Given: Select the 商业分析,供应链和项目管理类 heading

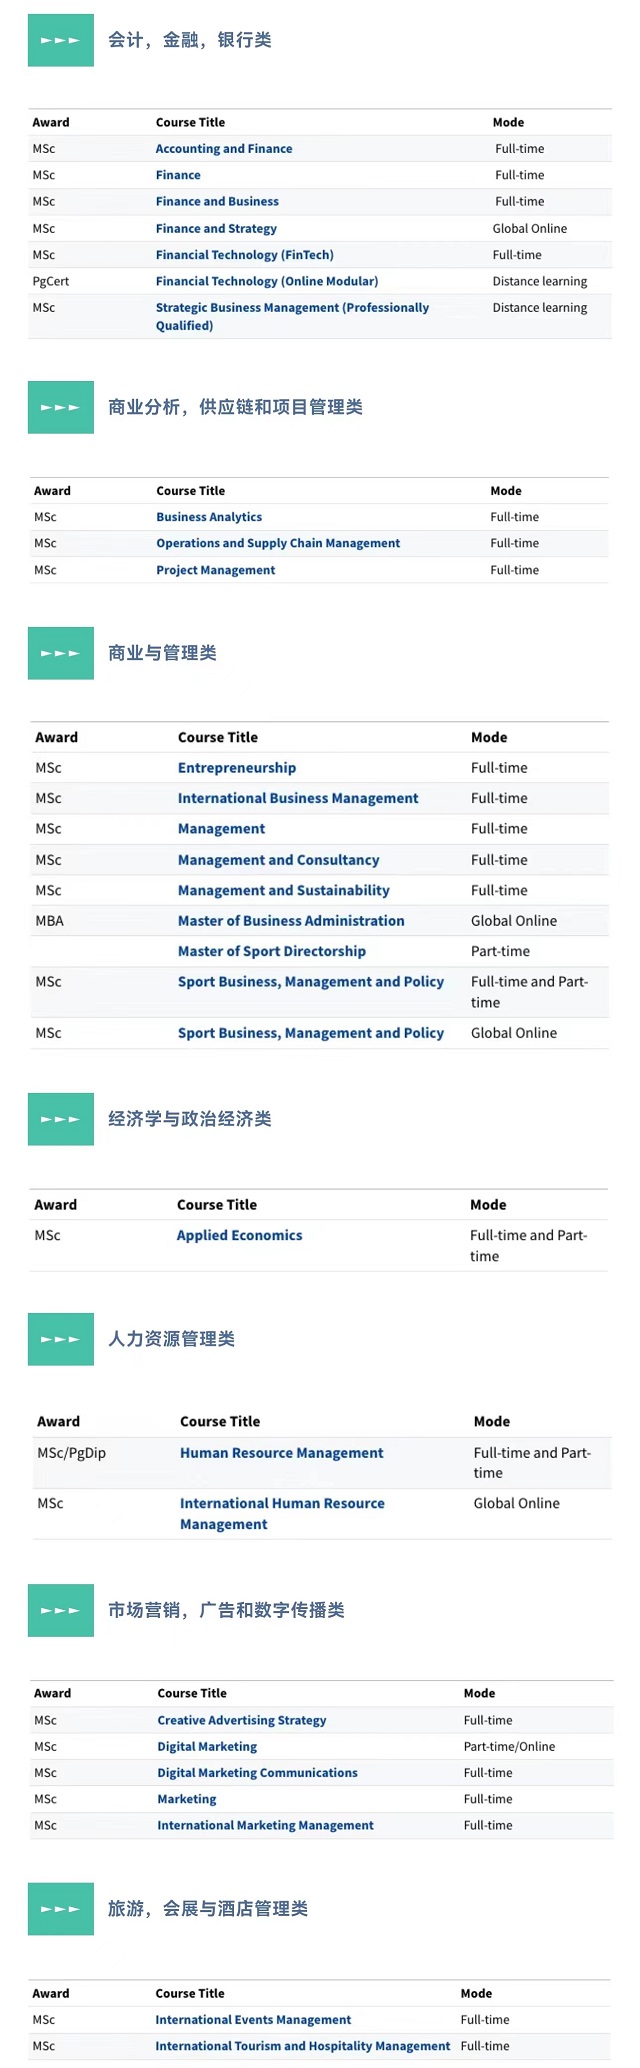Looking at the screenshot, I should pos(236,407).
